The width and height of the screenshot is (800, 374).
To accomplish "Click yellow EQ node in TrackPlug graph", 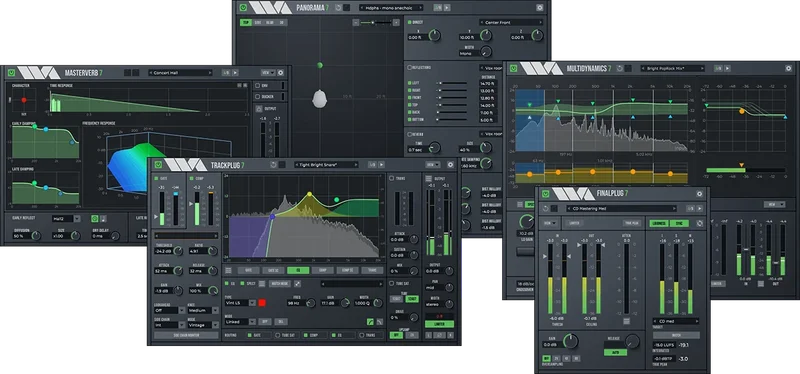I will point(309,194).
